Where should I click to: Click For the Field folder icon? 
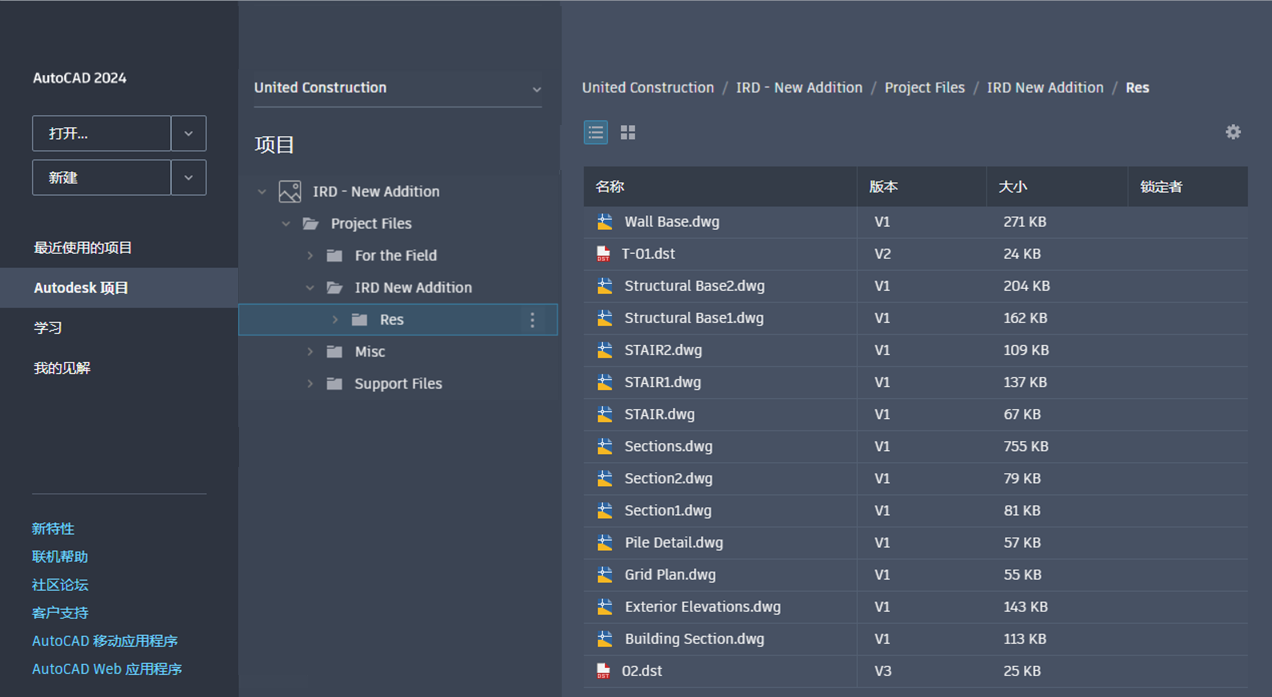tap(335, 256)
